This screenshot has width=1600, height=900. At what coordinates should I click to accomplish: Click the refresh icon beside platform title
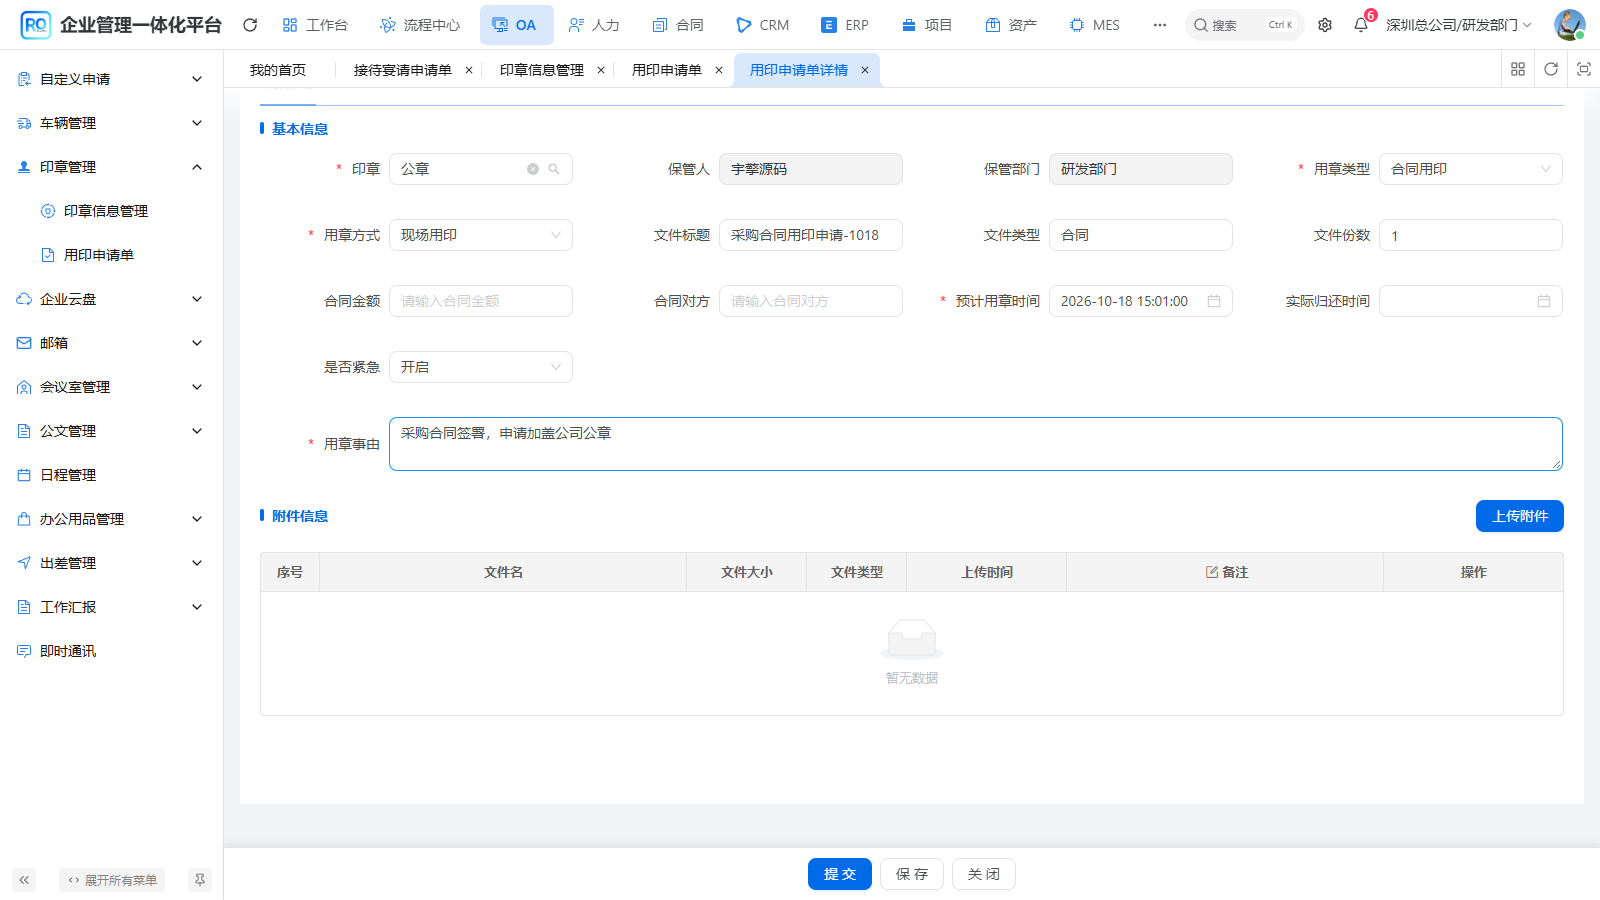(x=250, y=25)
